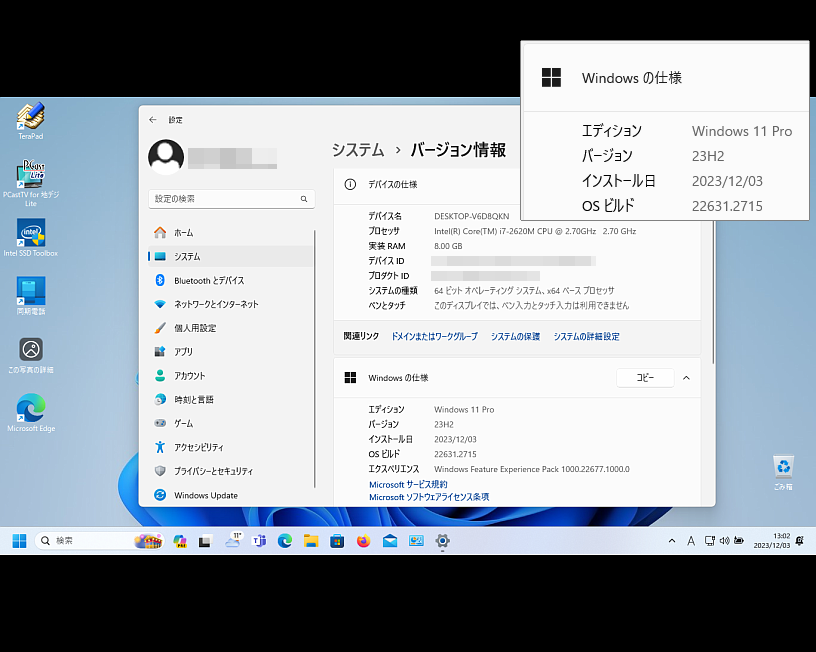
Task: Click the コピー button for Windows specifications
Action: pyautogui.click(x=645, y=378)
